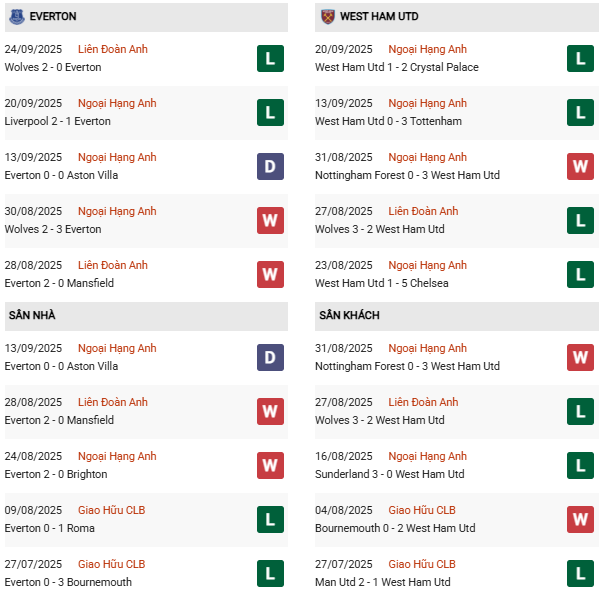The height and width of the screenshot is (592, 600).
Task: Select the L badge beside West Ham 0-3 Tottenham
Action: (581, 113)
